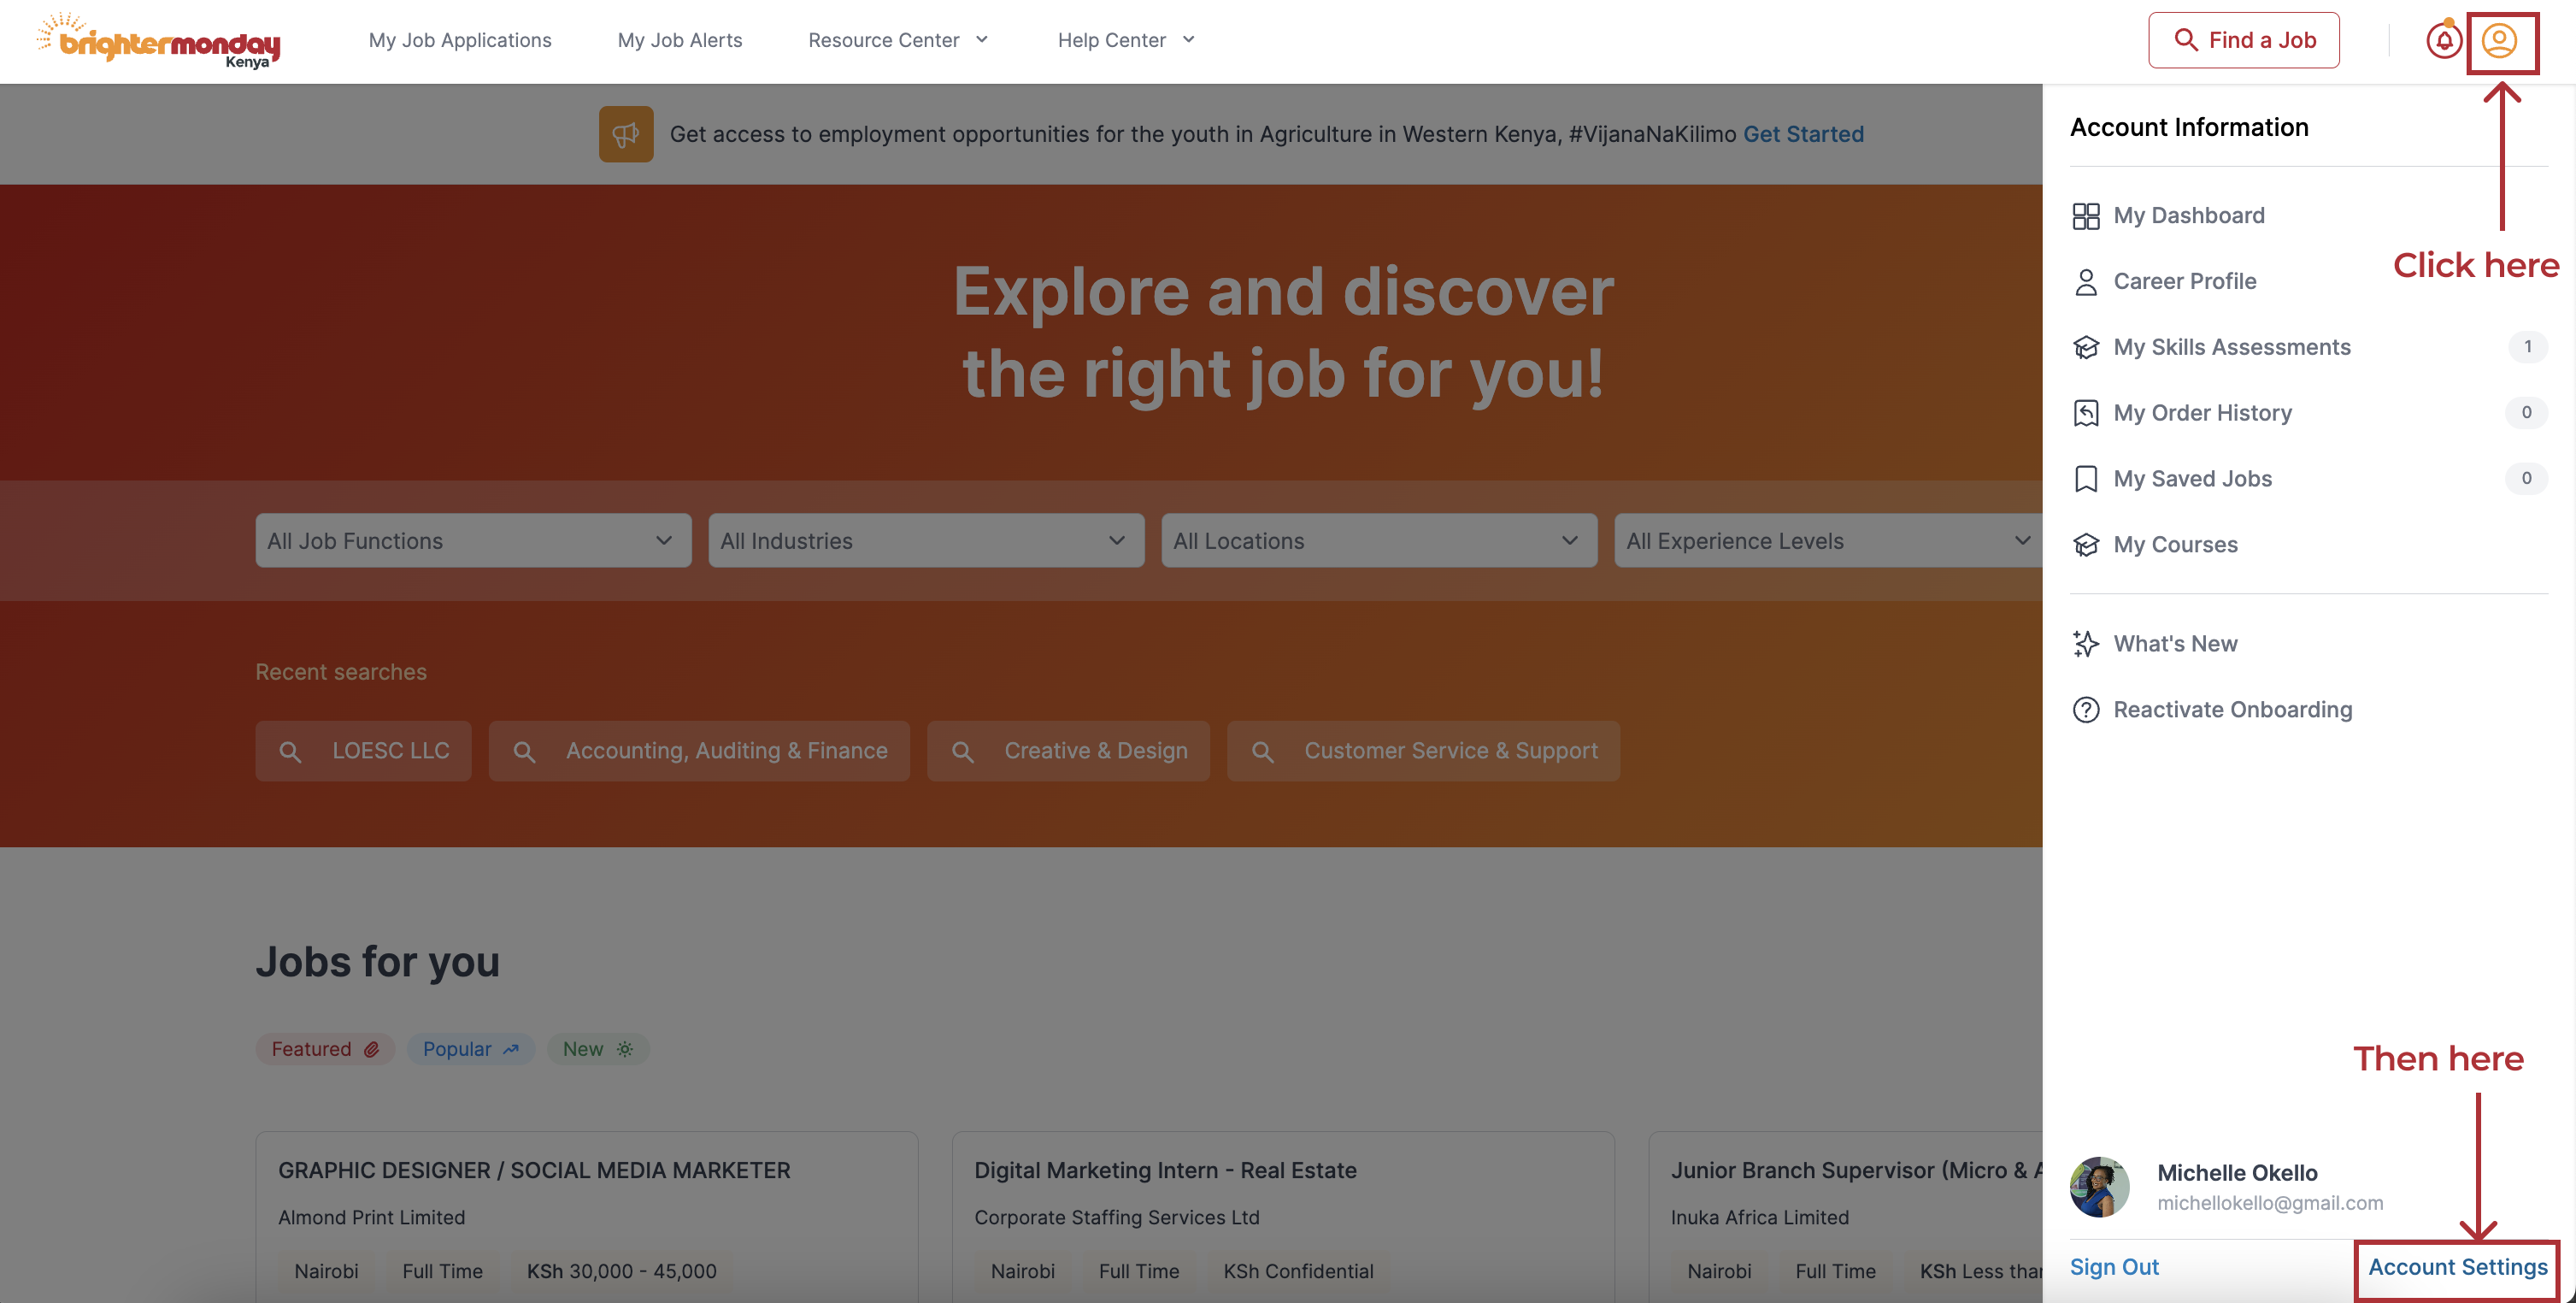
Task: Filter jobs by the Featured tag
Action: tap(324, 1049)
